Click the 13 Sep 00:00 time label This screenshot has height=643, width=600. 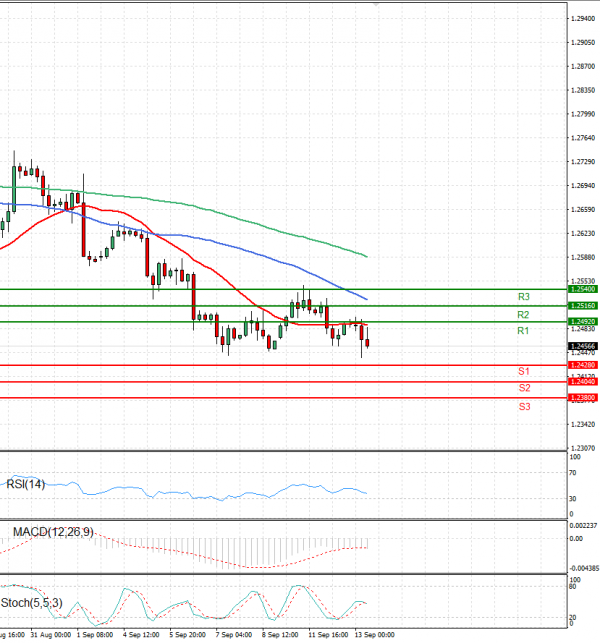(x=374, y=635)
